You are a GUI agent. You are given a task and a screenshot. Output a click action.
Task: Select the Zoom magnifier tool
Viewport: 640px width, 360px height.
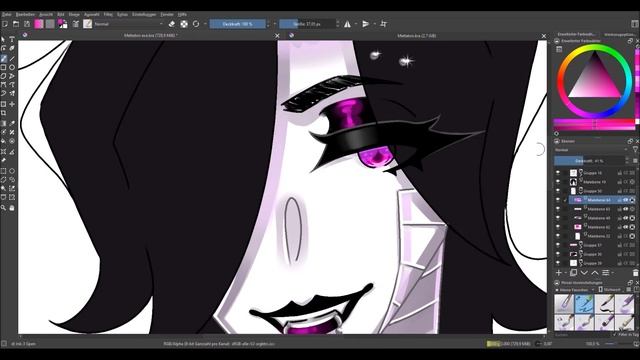coord(4,208)
